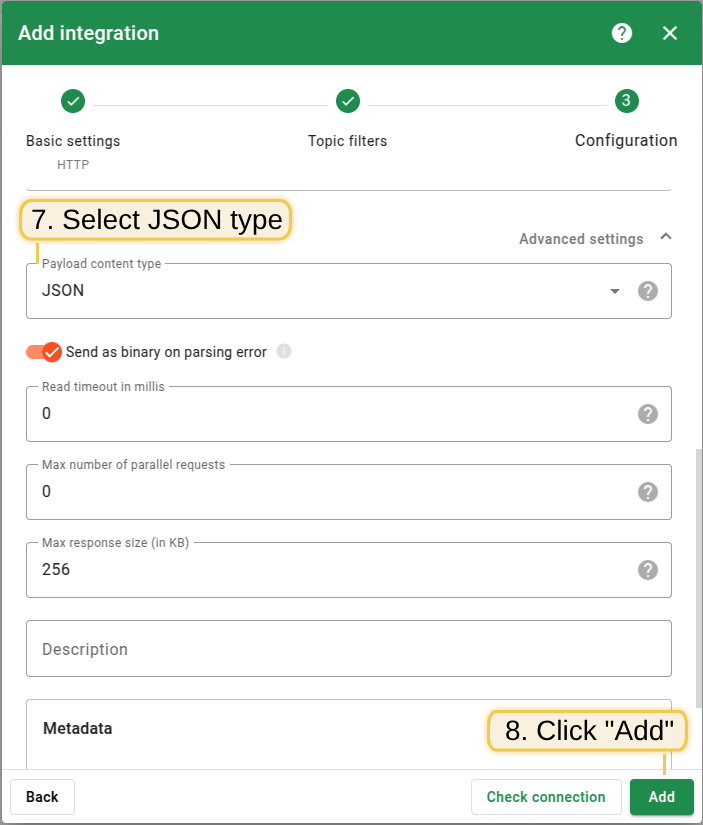The image size is (703, 825).
Task: Click the Topic filters step checkmark
Action: [348, 101]
